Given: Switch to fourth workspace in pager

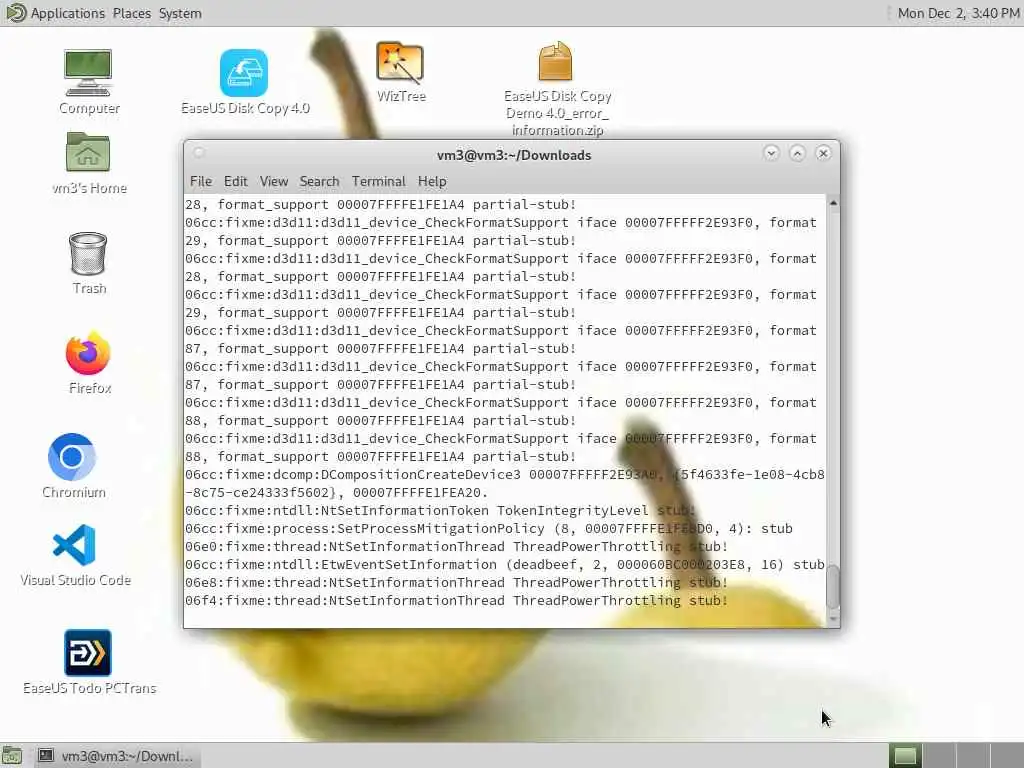Looking at the screenshot, I should click(x=1007, y=756).
